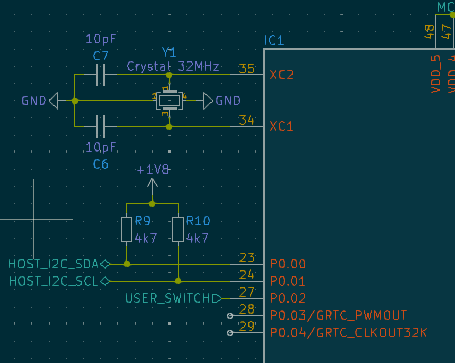Select pin P0.04/GRTC_CLKOUT32K text
The height and width of the screenshot is (363, 455).
[349, 333]
